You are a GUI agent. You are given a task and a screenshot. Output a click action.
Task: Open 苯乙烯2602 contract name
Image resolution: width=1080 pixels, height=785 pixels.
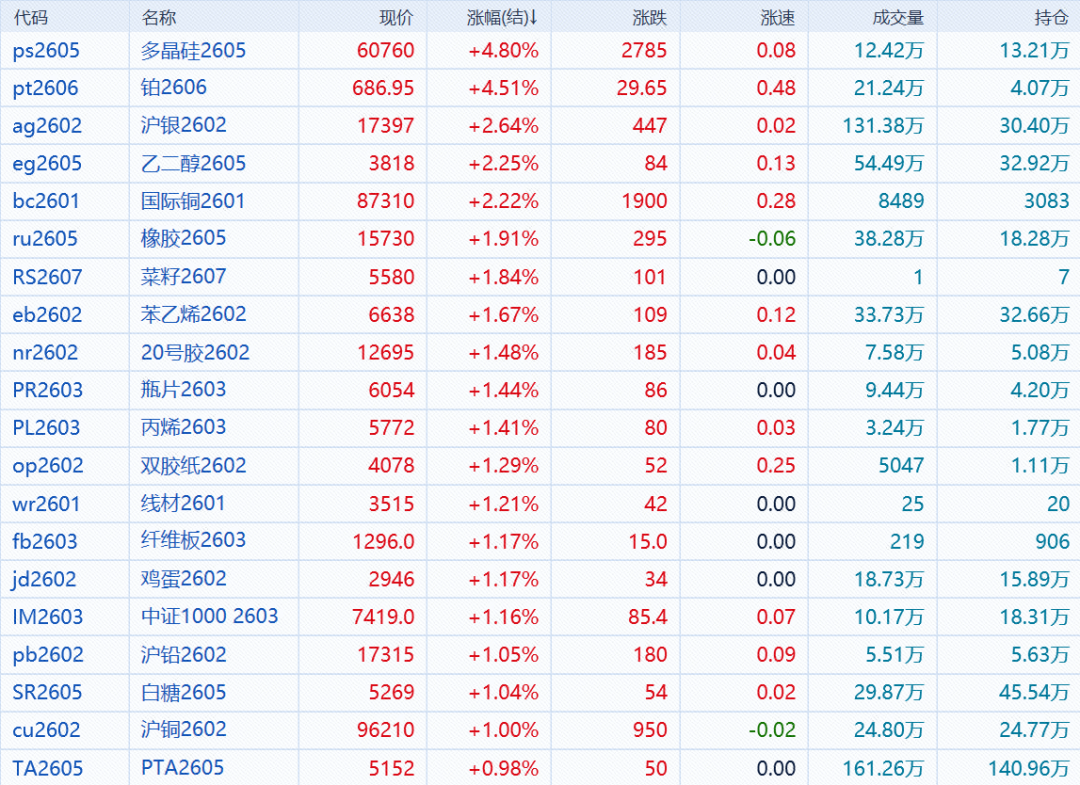pos(194,314)
